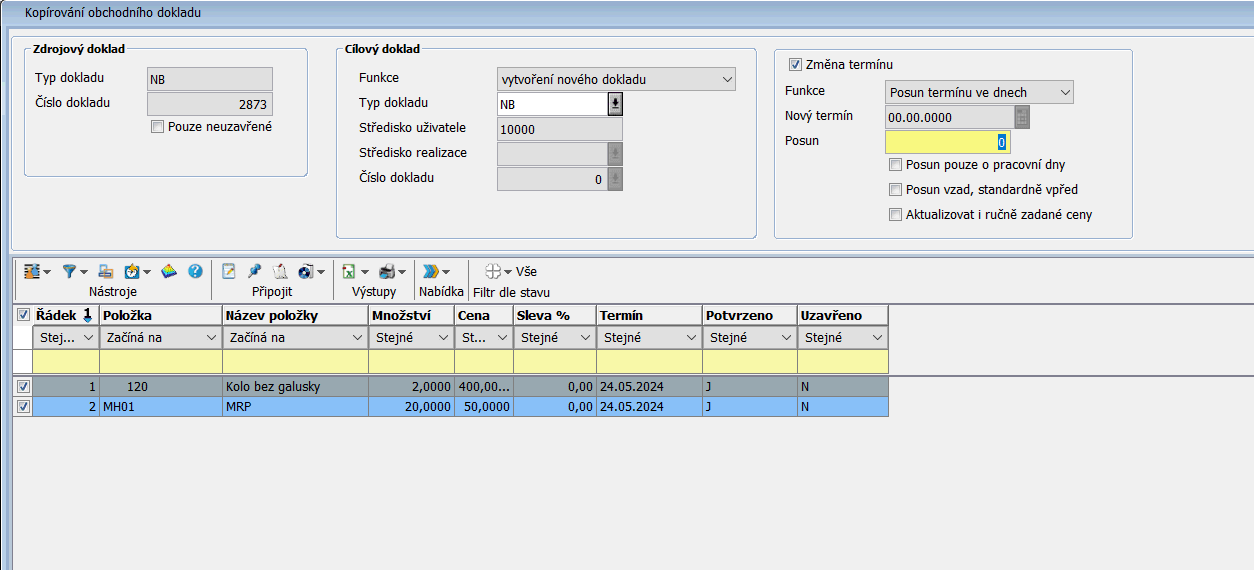Enable the Pouze neuzavřené checkbox
Screen dimensions: 1254x570
point(157,127)
